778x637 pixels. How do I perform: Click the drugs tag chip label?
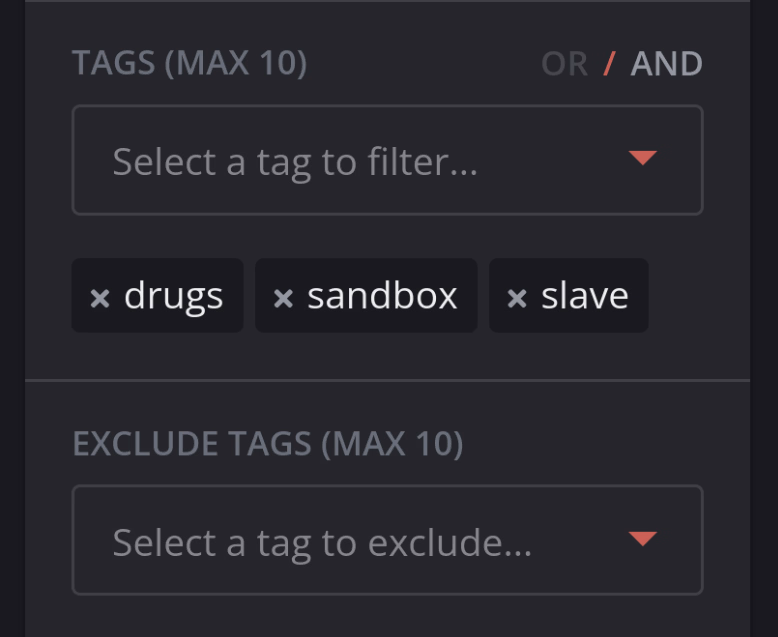(x=173, y=296)
